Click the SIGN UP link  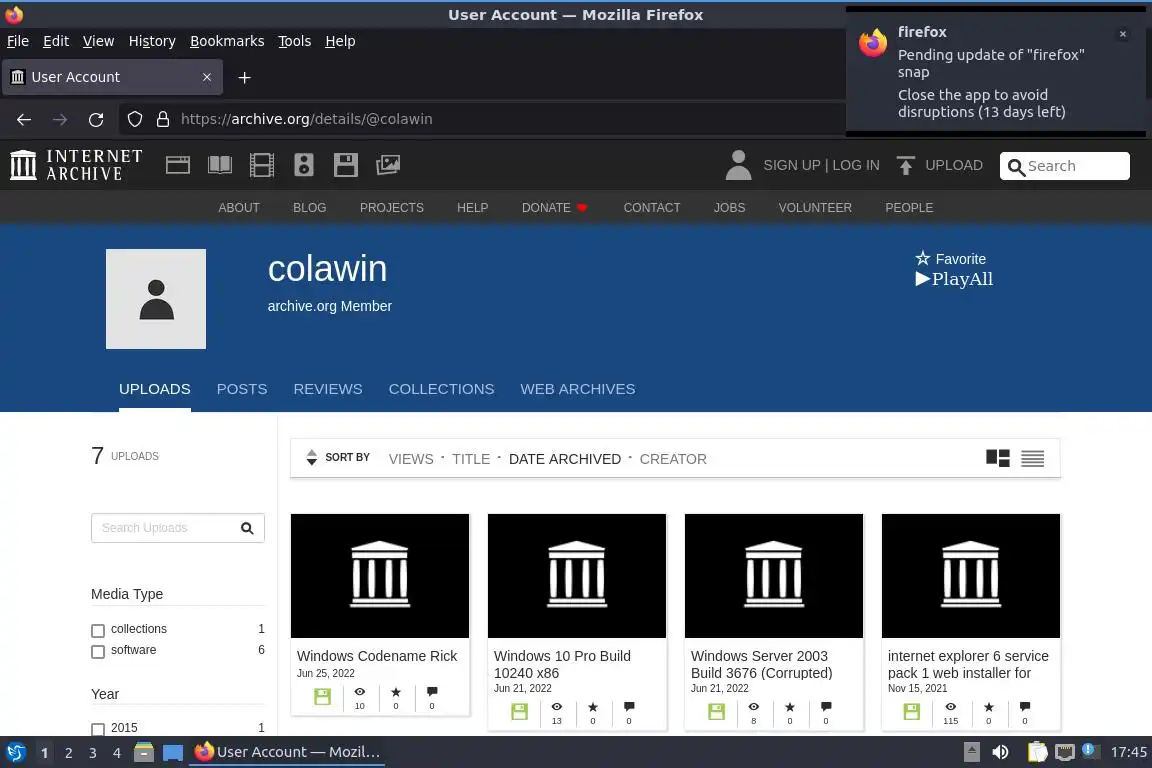[791, 165]
